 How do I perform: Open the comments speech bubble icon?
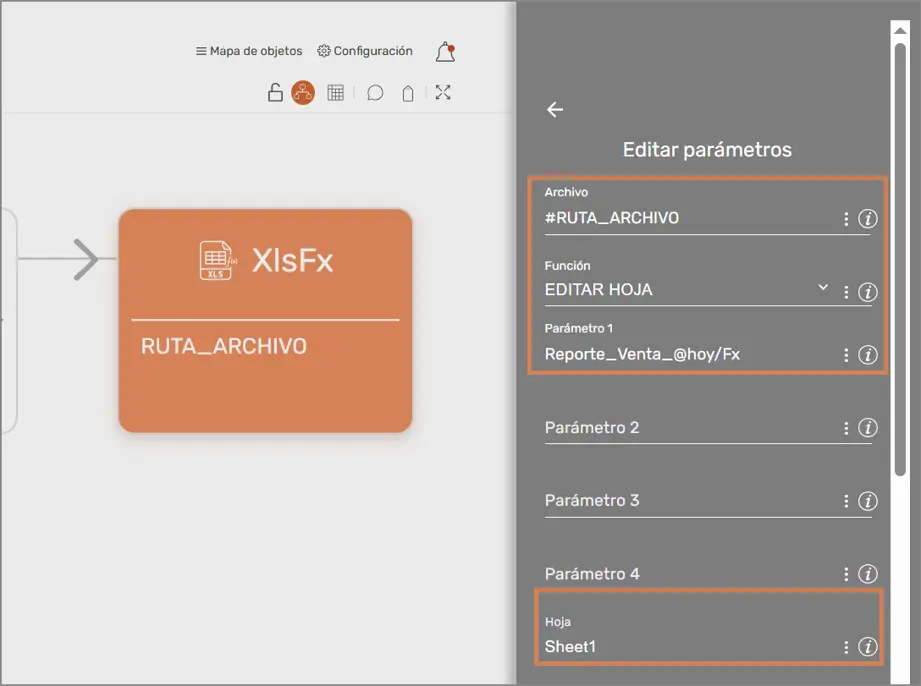pyautogui.click(x=375, y=93)
